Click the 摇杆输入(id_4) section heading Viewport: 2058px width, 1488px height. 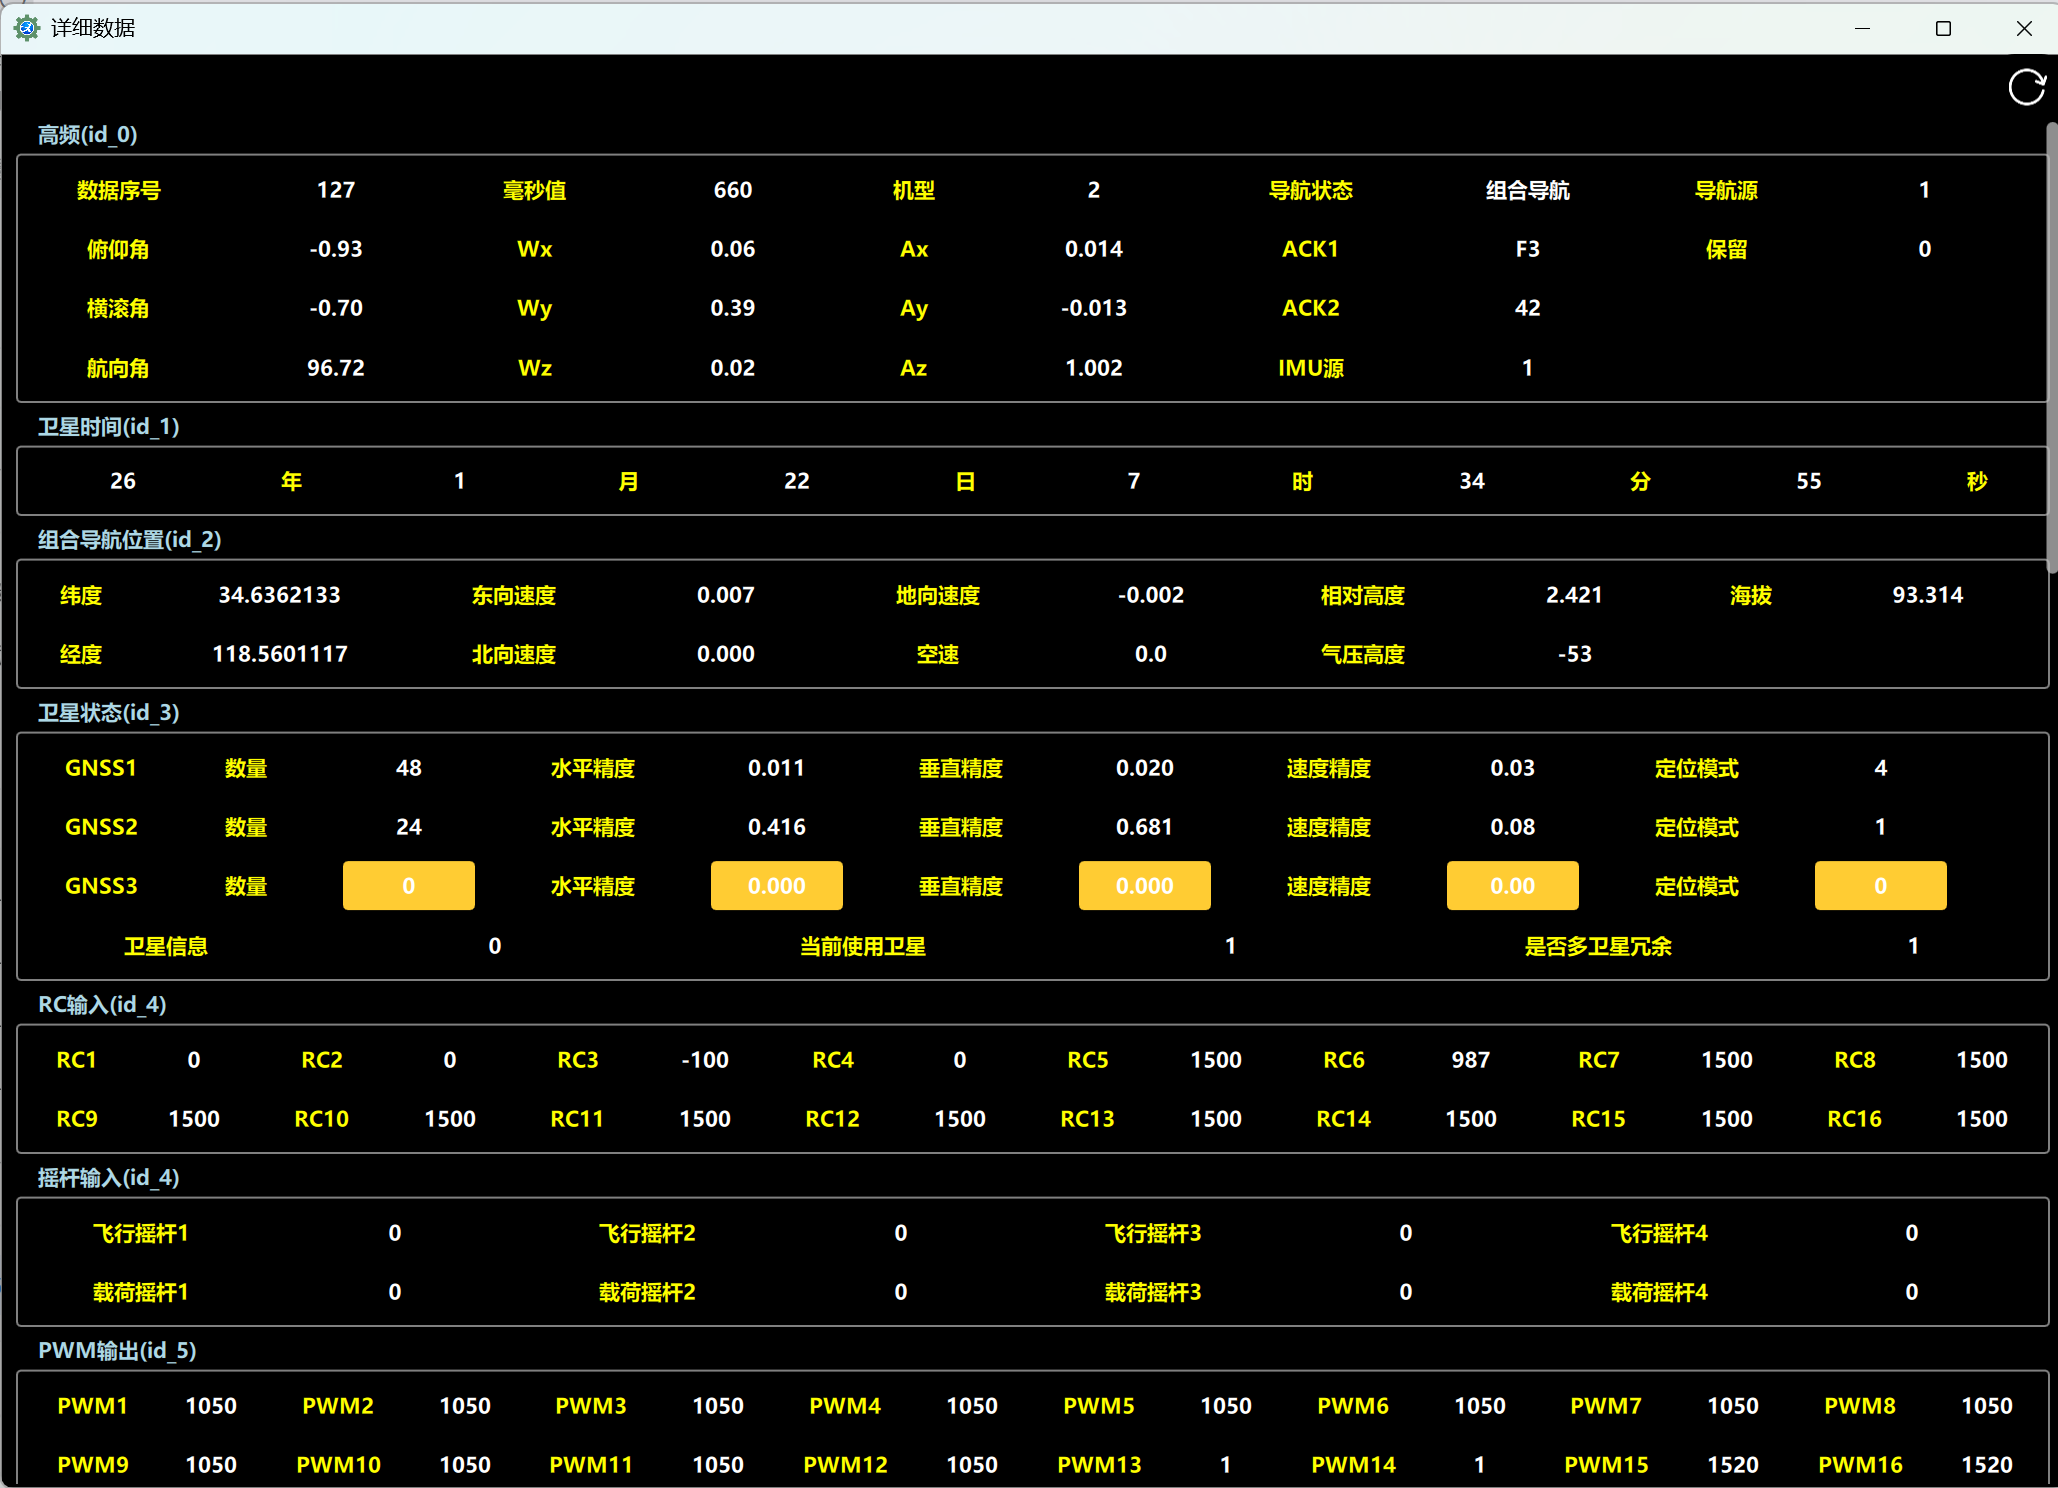pyautogui.click(x=109, y=1178)
